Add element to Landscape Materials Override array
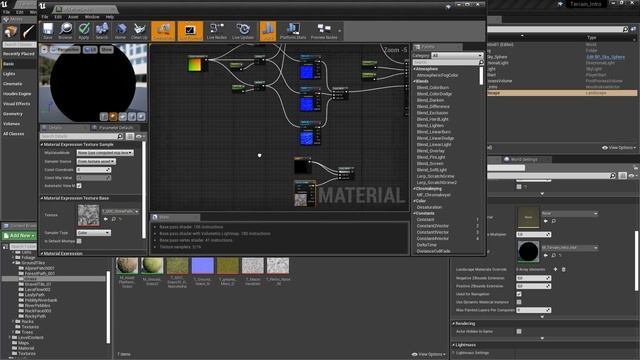Viewport: 640px width, 360px height. (x=555, y=269)
